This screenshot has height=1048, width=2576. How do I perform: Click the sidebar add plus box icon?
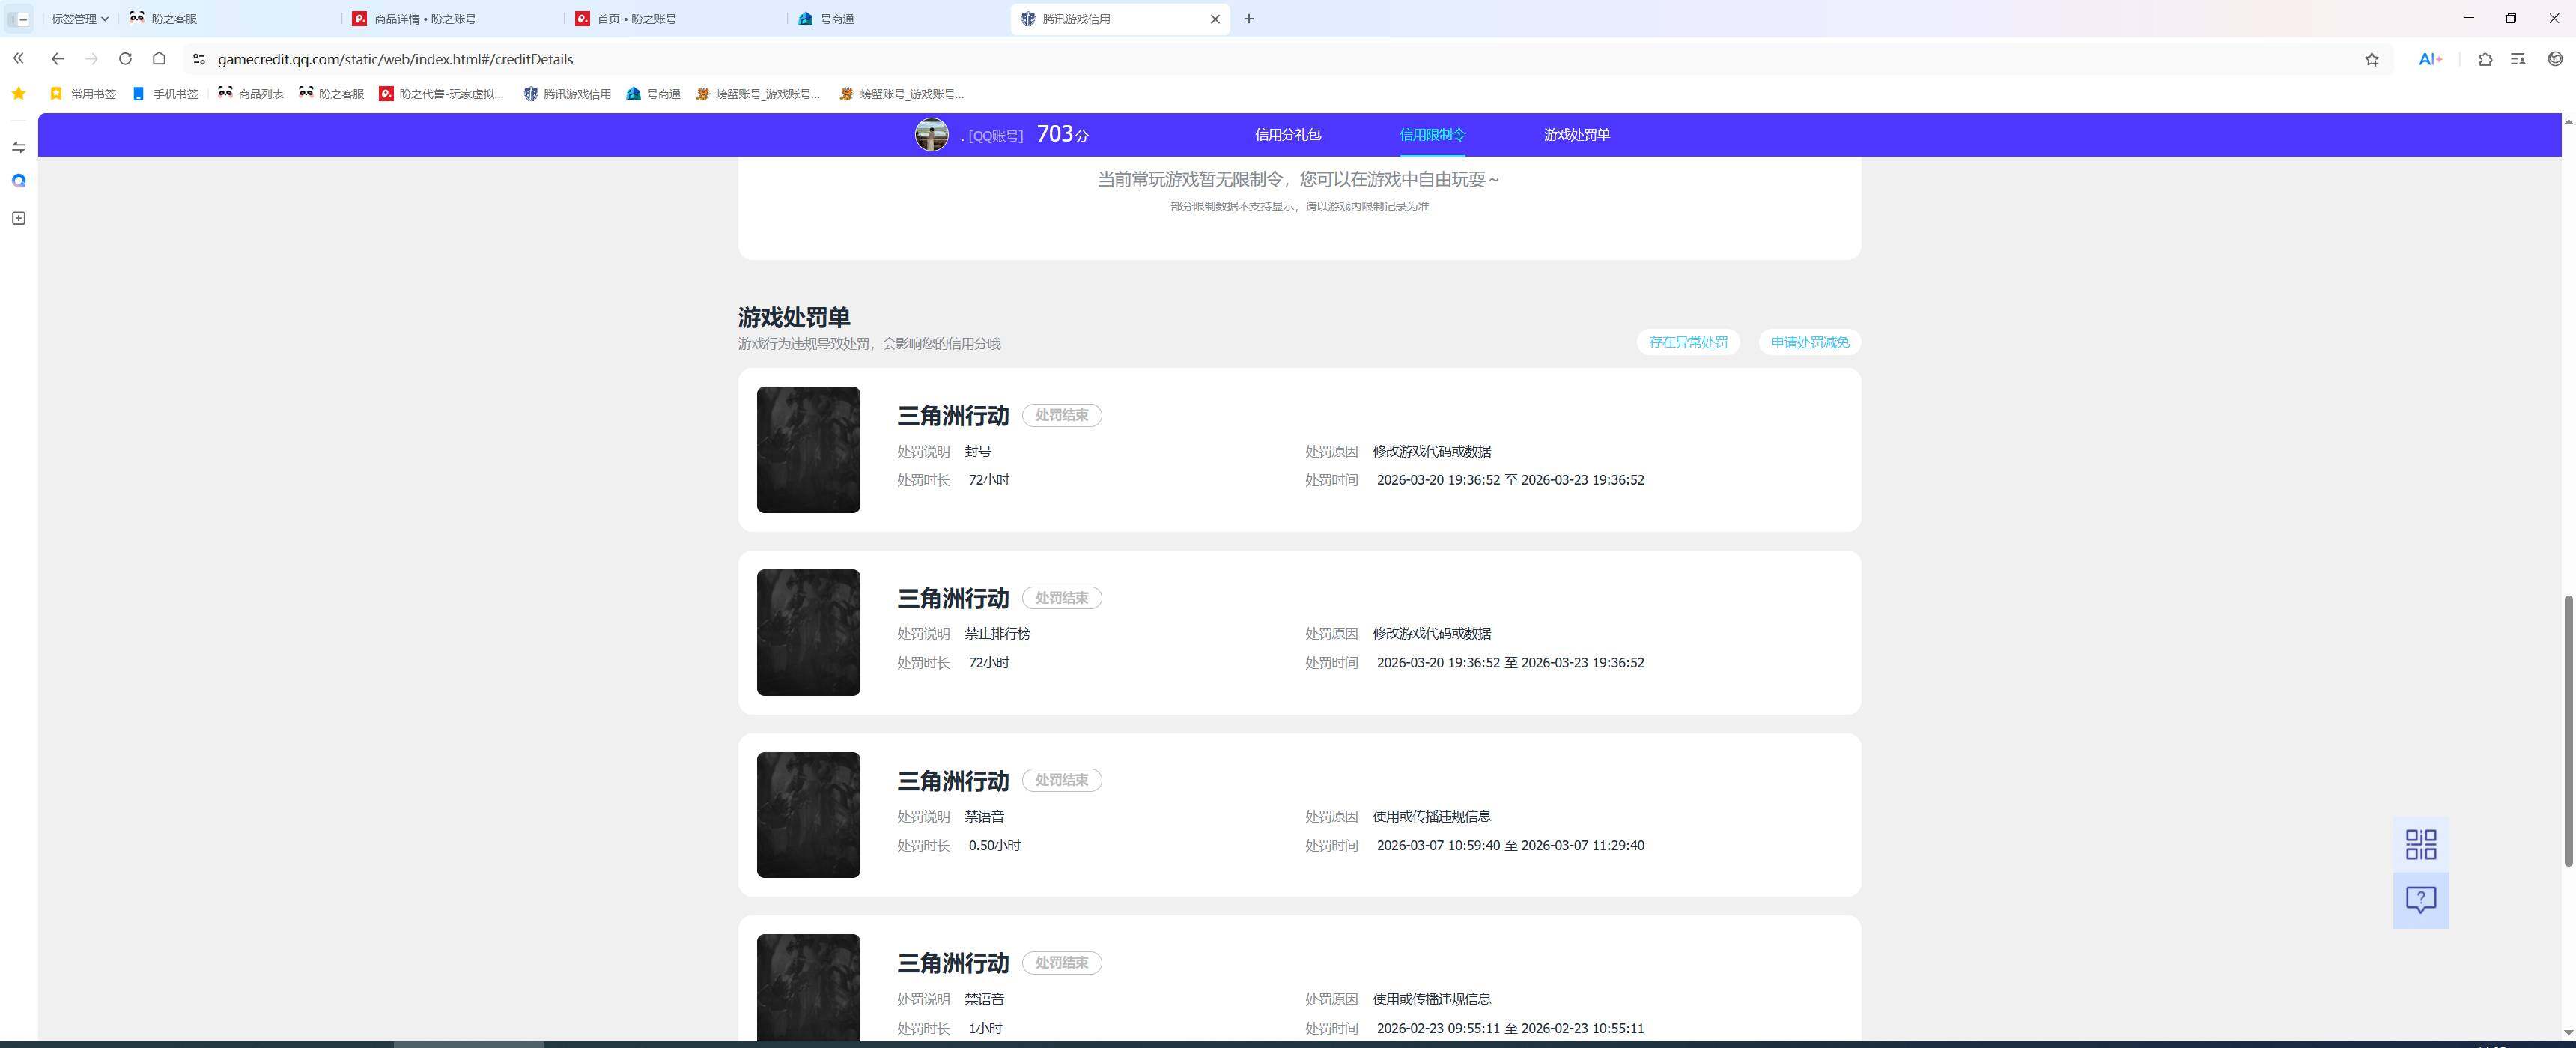[18, 218]
